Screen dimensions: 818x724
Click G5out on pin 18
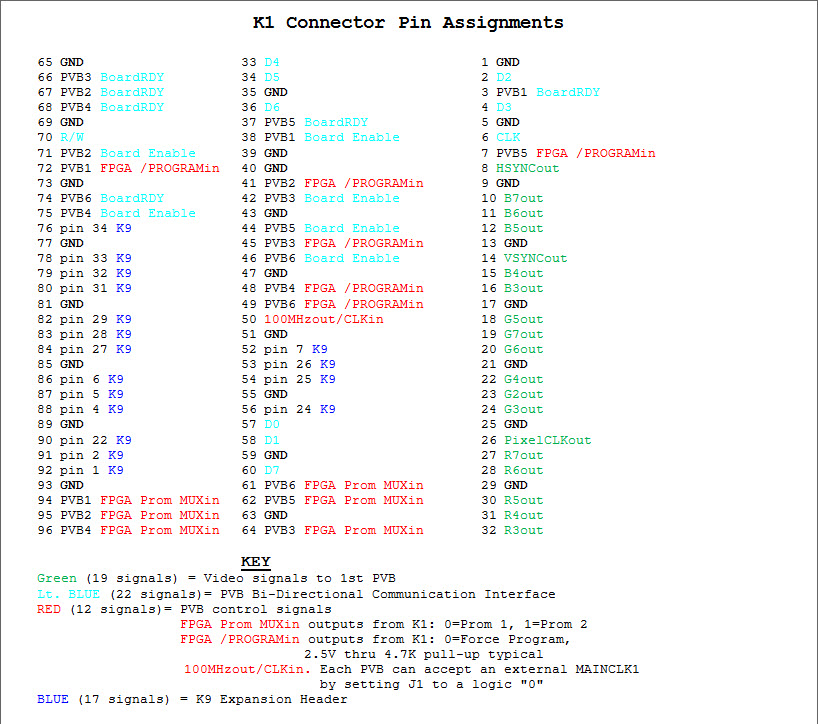523,319
